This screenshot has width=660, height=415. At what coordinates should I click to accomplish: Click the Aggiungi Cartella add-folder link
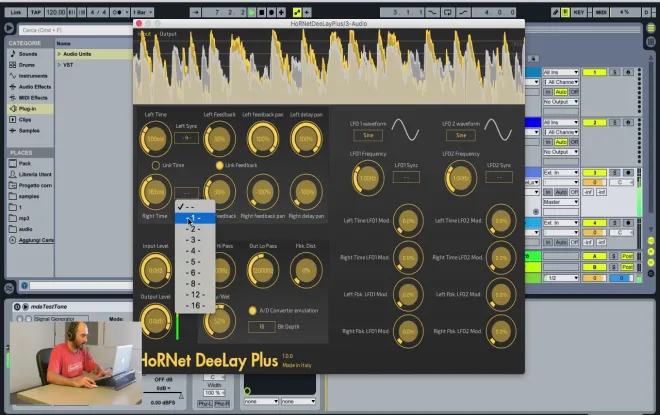[x=36, y=240]
